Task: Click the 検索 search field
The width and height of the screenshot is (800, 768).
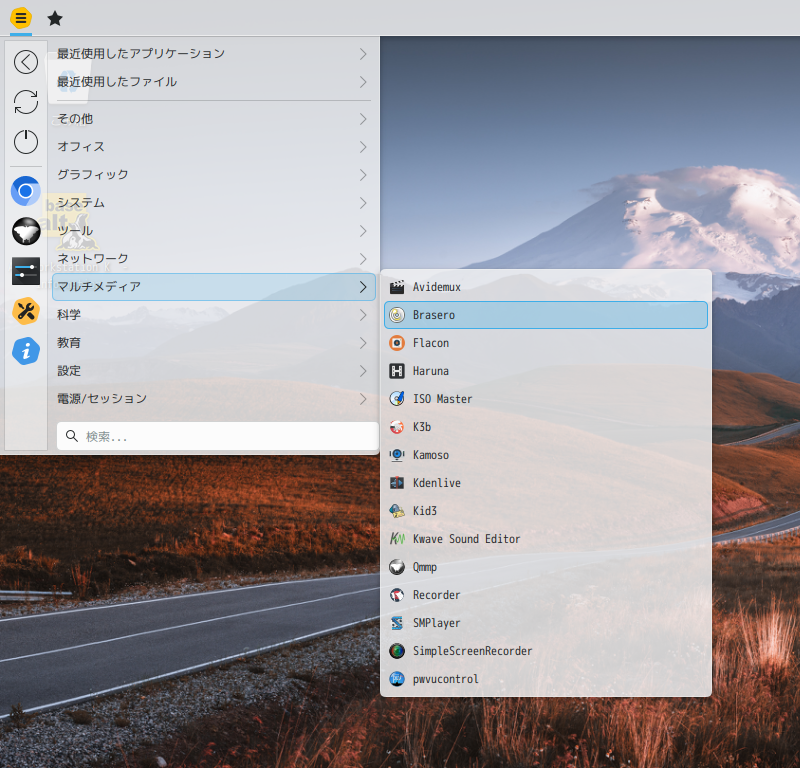Action: (218, 436)
